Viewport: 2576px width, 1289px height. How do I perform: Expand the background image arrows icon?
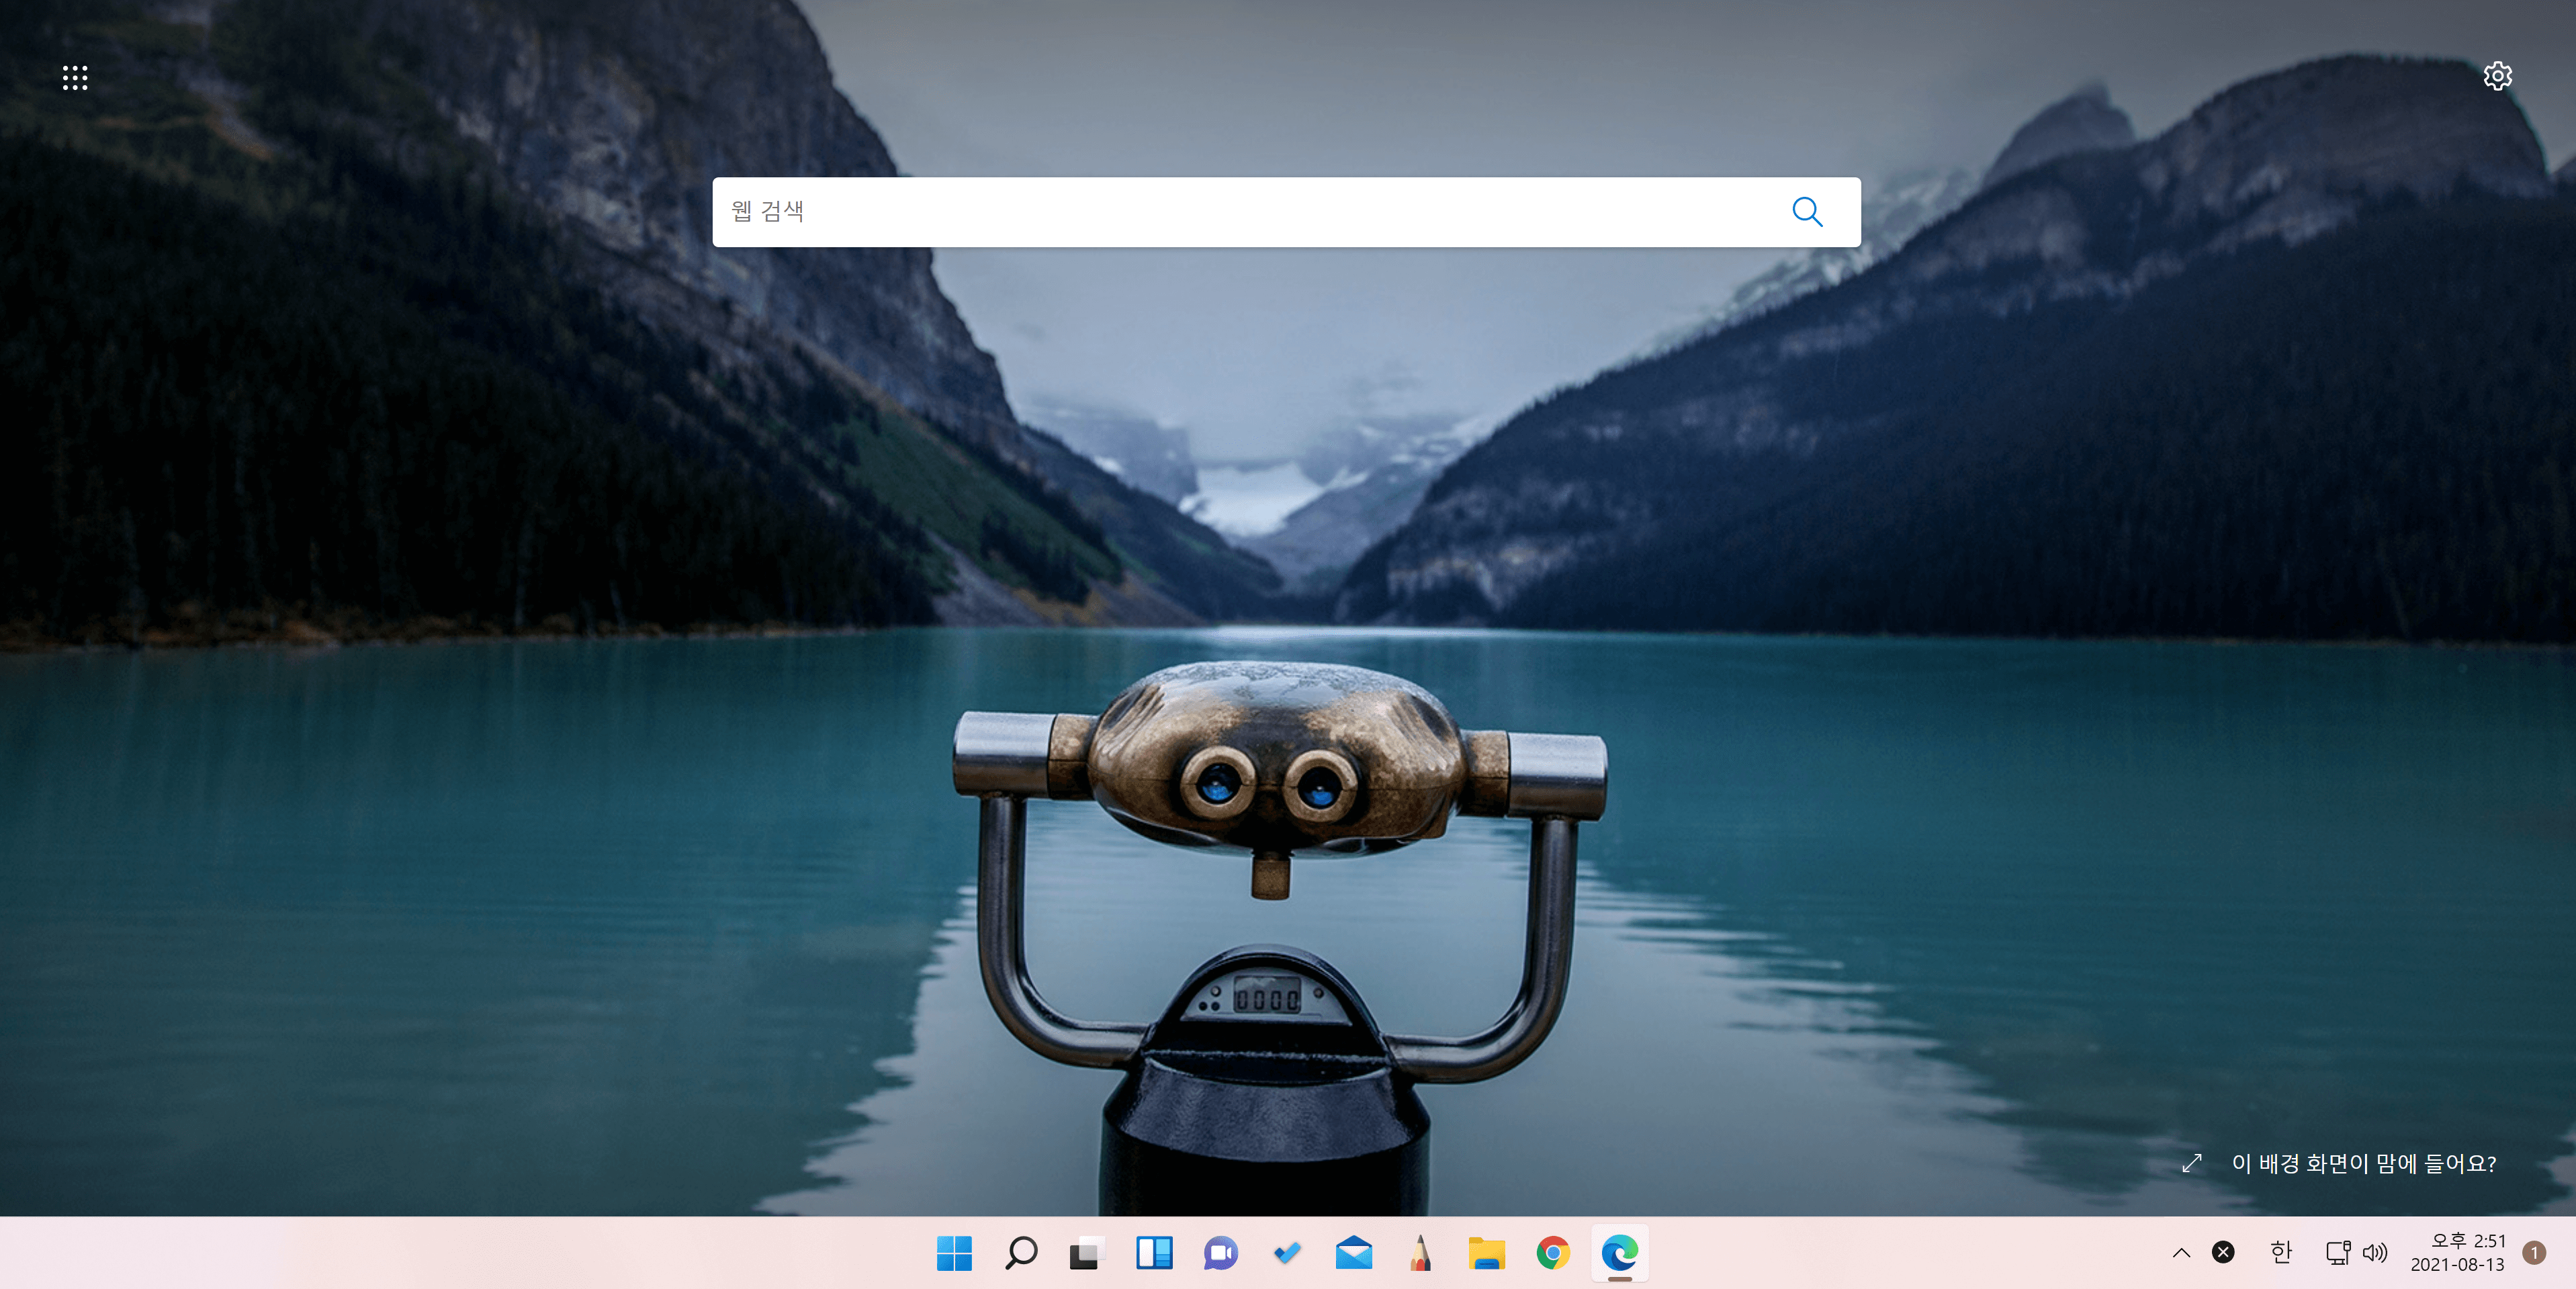[x=2191, y=1163]
